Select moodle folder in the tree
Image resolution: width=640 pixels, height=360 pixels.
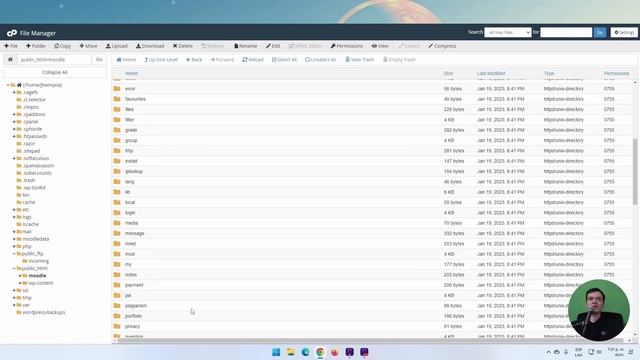(37, 276)
